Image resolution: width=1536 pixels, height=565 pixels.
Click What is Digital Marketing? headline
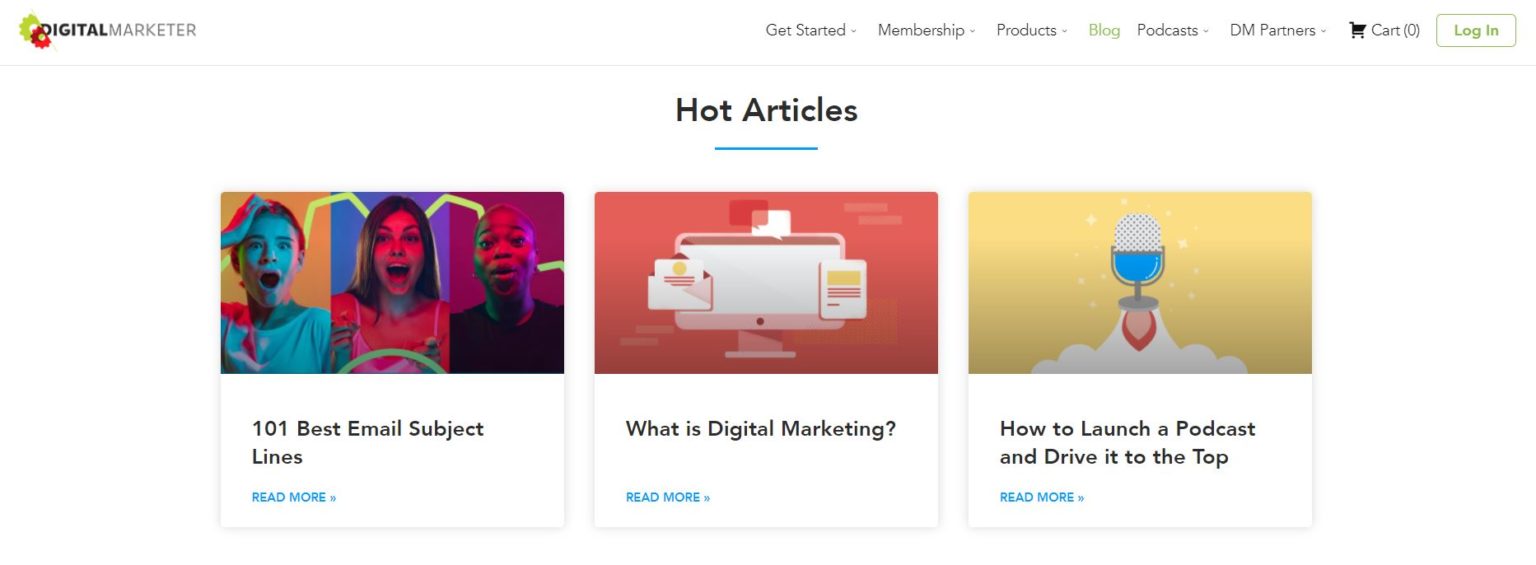[761, 428]
